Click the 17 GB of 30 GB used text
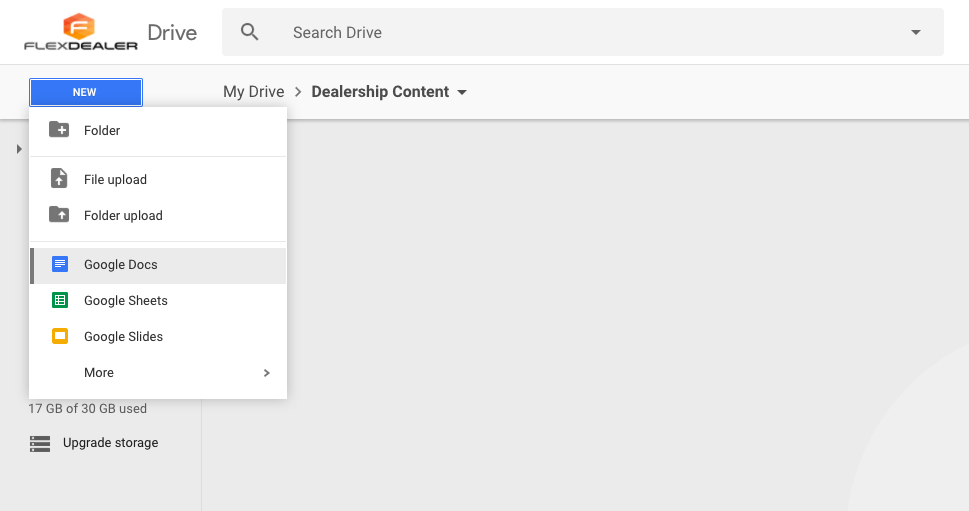This screenshot has height=511, width=969. pyautogui.click(x=88, y=409)
